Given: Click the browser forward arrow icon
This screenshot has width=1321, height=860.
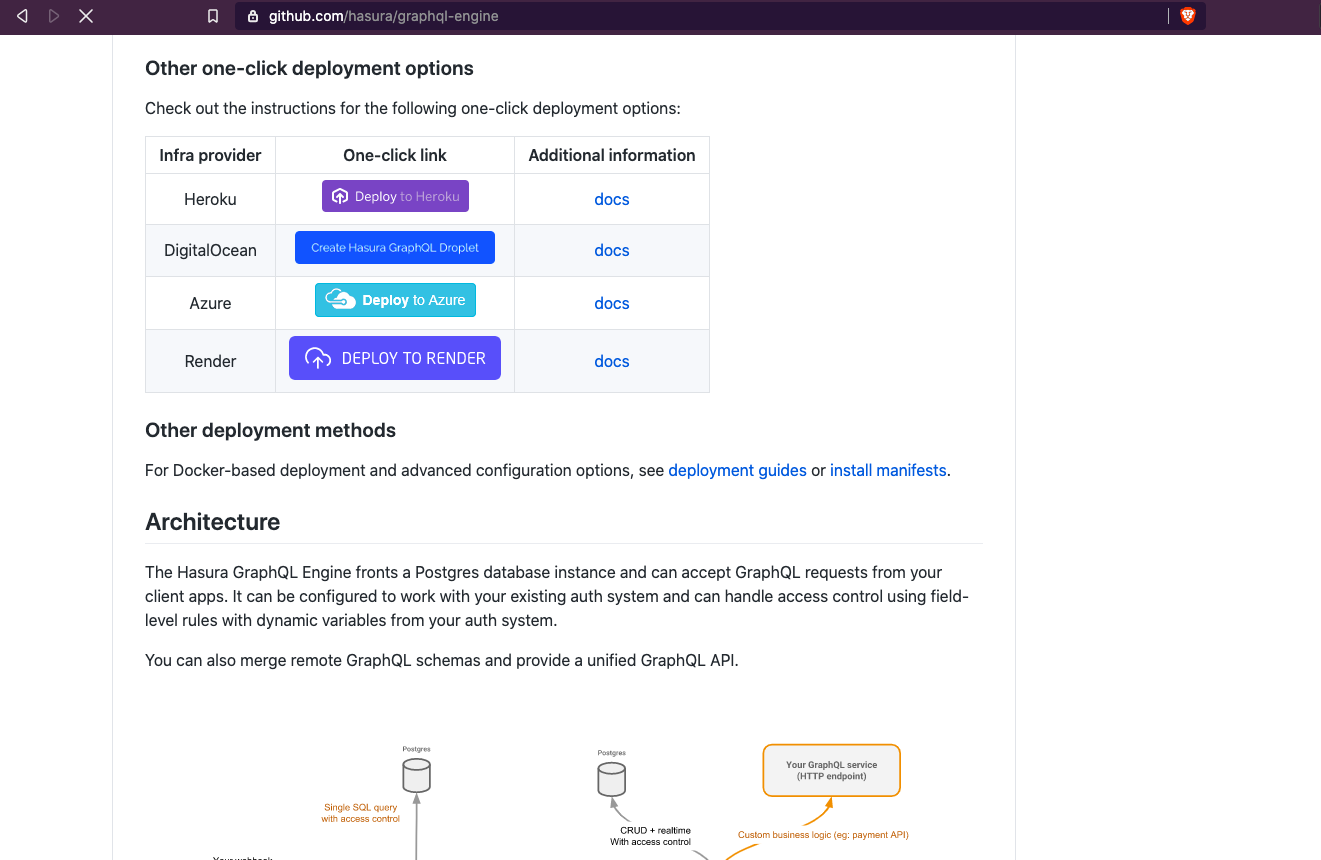Looking at the screenshot, I should [54, 16].
